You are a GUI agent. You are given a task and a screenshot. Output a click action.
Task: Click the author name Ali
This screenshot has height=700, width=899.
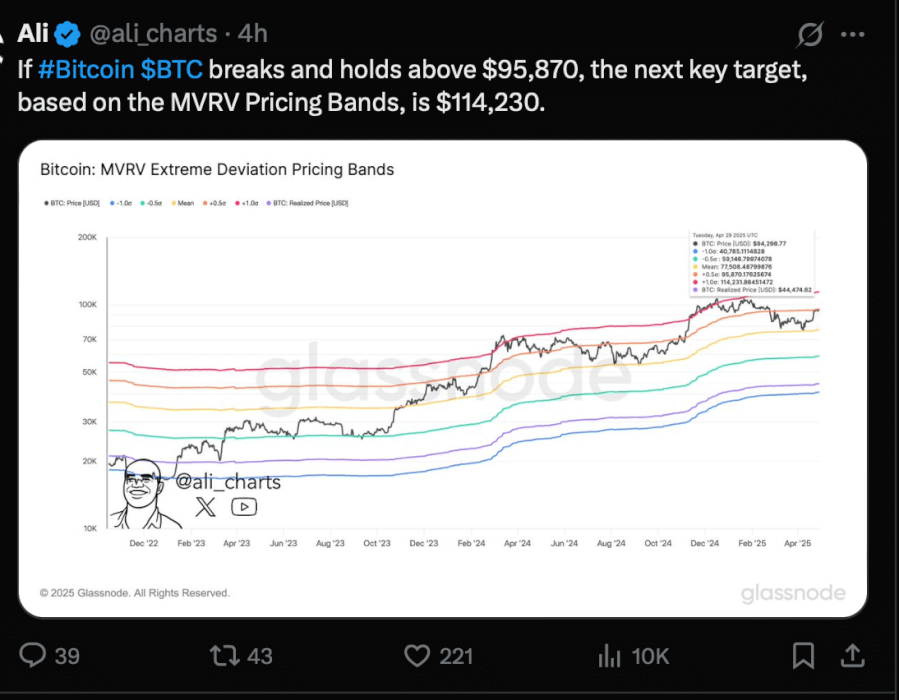[33, 33]
